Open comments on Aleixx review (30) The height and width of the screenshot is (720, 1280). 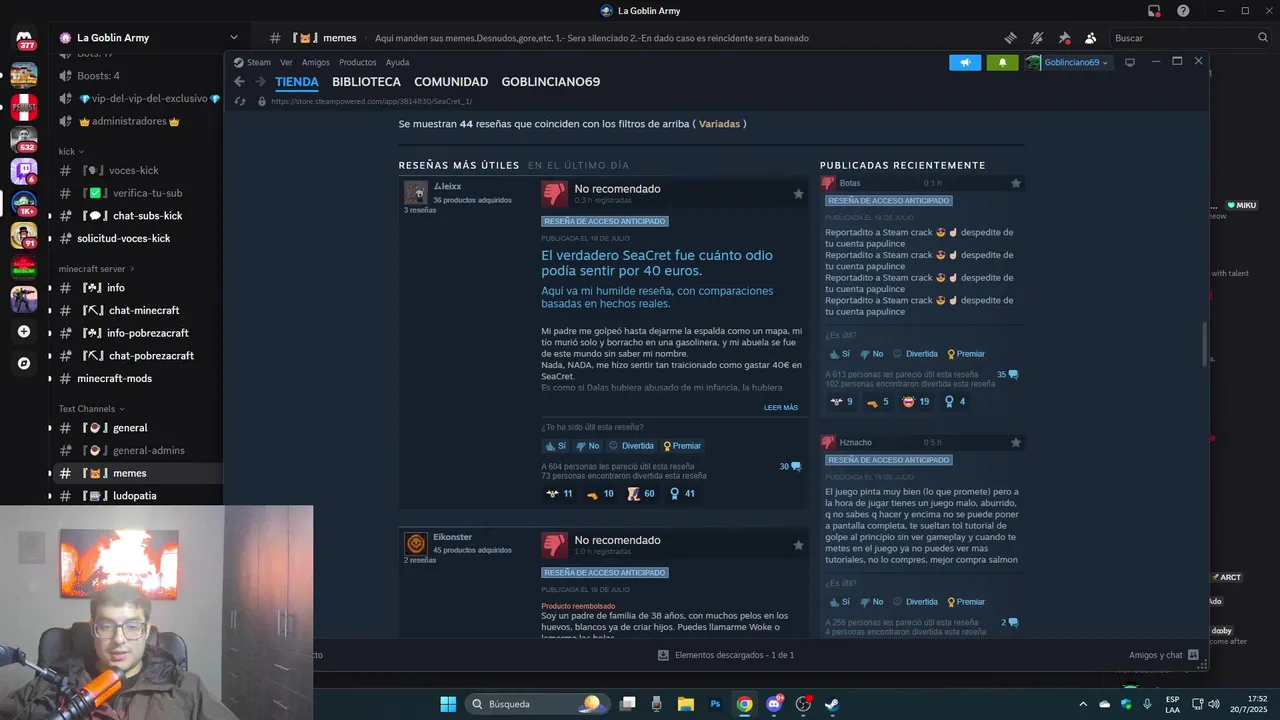point(790,466)
